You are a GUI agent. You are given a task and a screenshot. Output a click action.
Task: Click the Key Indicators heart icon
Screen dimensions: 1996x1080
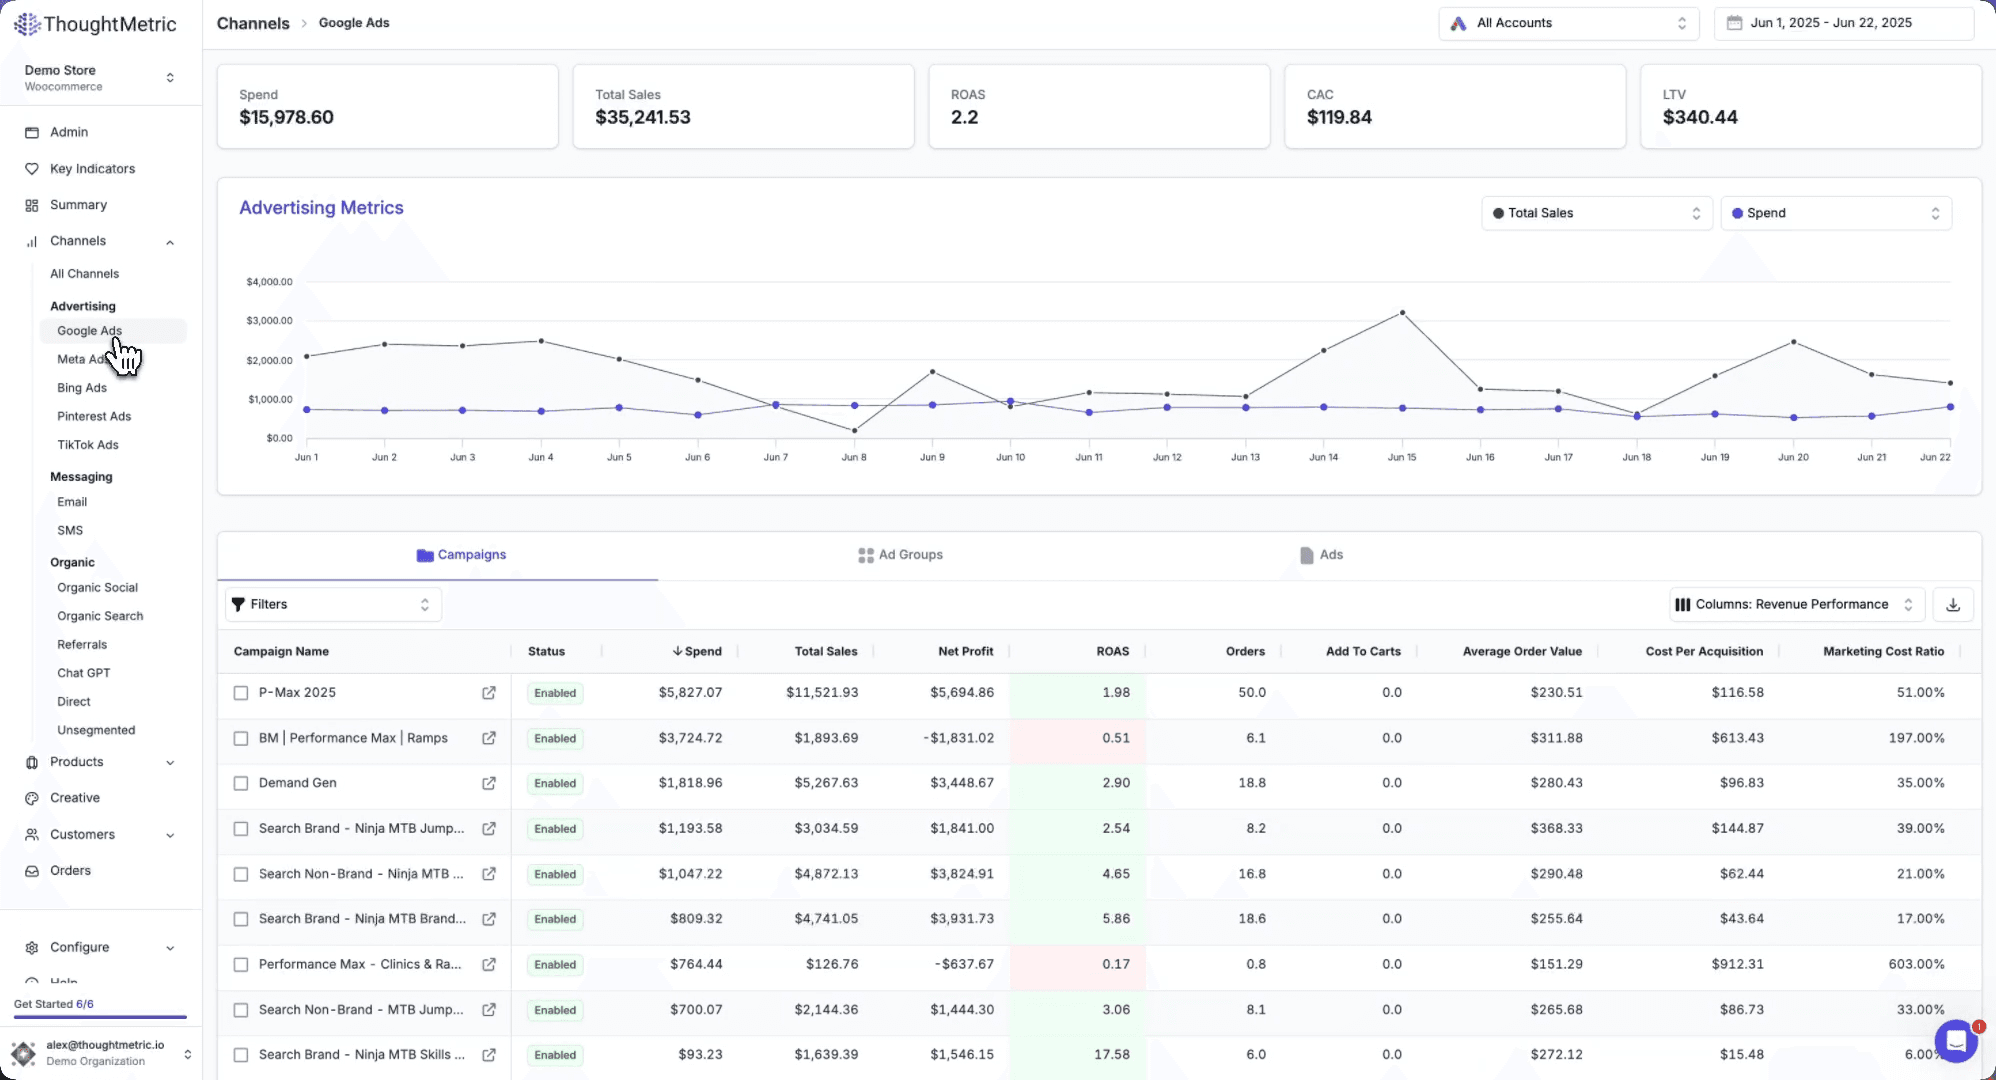[32, 169]
